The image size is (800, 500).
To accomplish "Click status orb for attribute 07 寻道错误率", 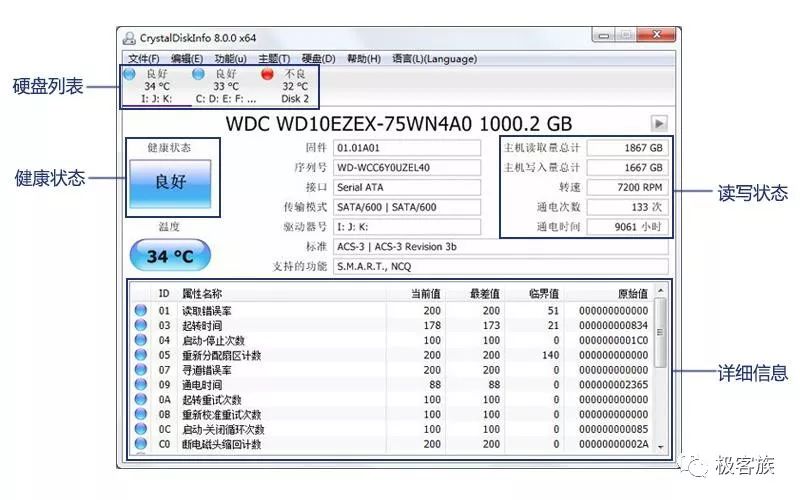I will coord(140,369).
